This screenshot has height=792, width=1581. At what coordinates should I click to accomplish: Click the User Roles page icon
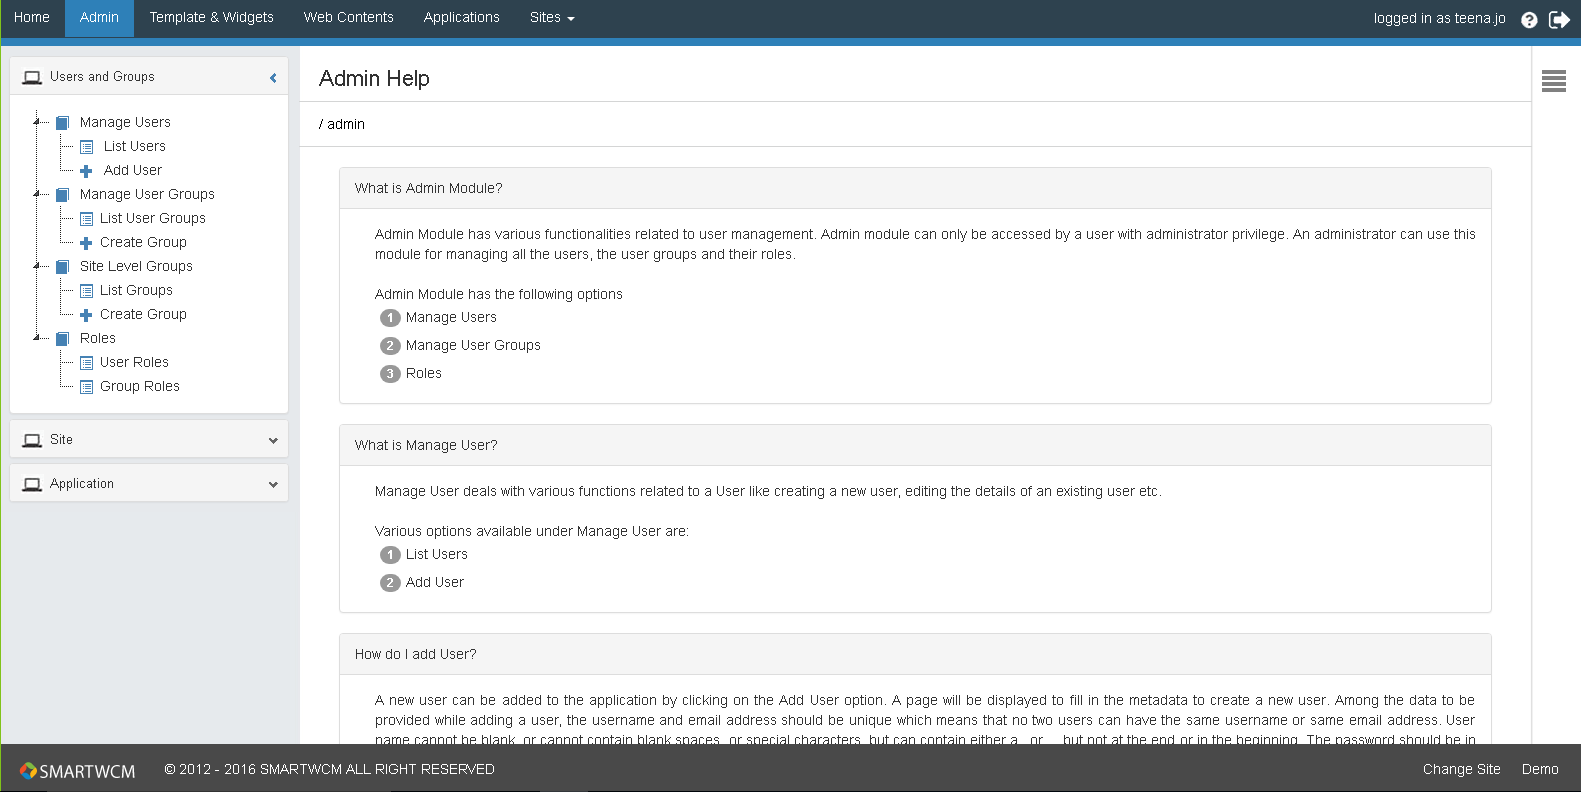[x=86, y=363]
